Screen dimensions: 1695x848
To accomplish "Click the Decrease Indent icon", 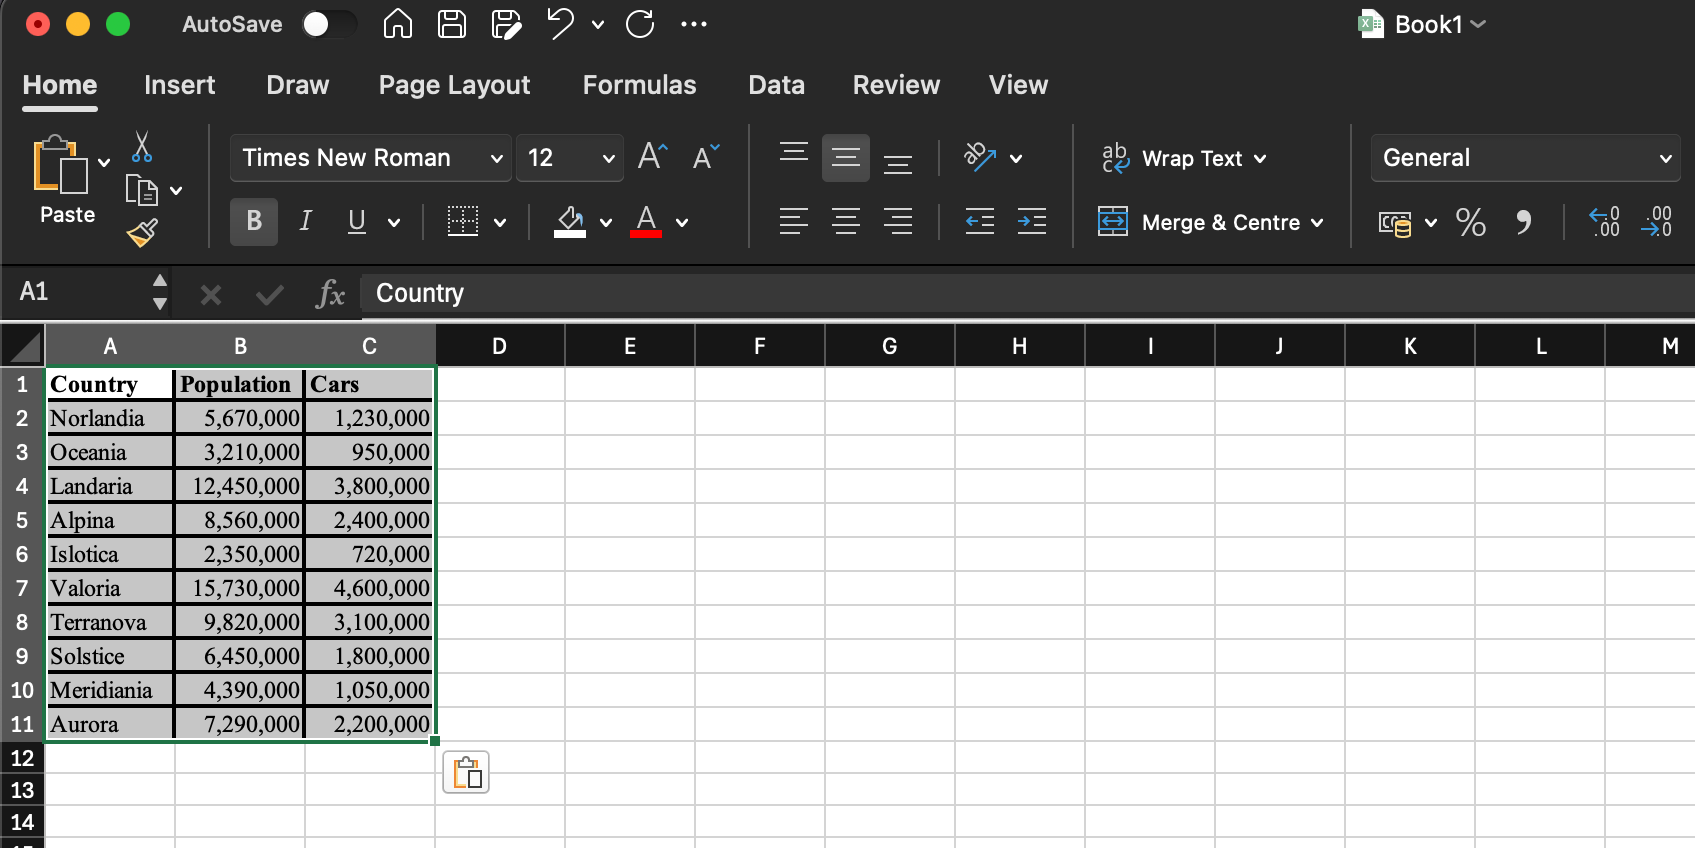I will point(980,221).
